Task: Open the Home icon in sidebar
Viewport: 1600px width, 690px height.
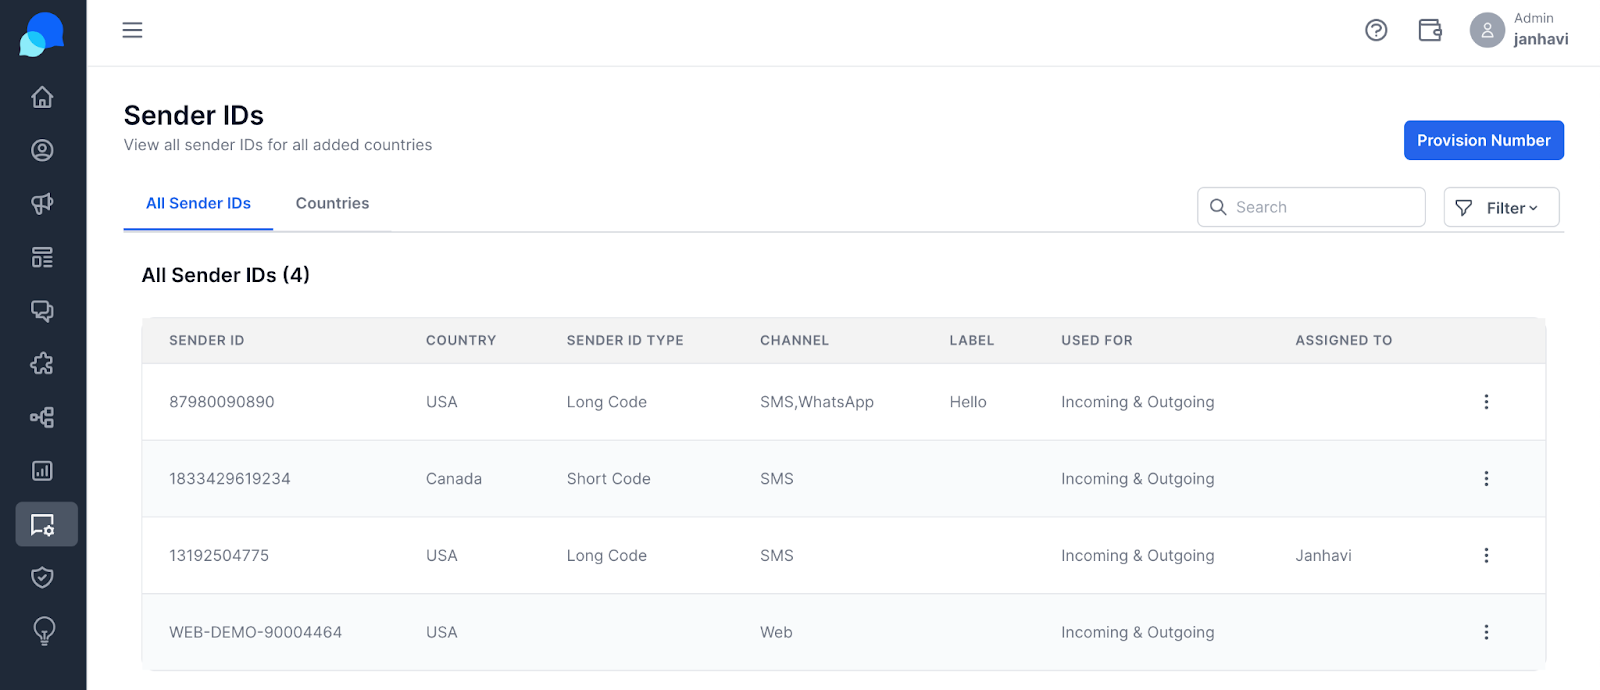Action: (42, 97)
